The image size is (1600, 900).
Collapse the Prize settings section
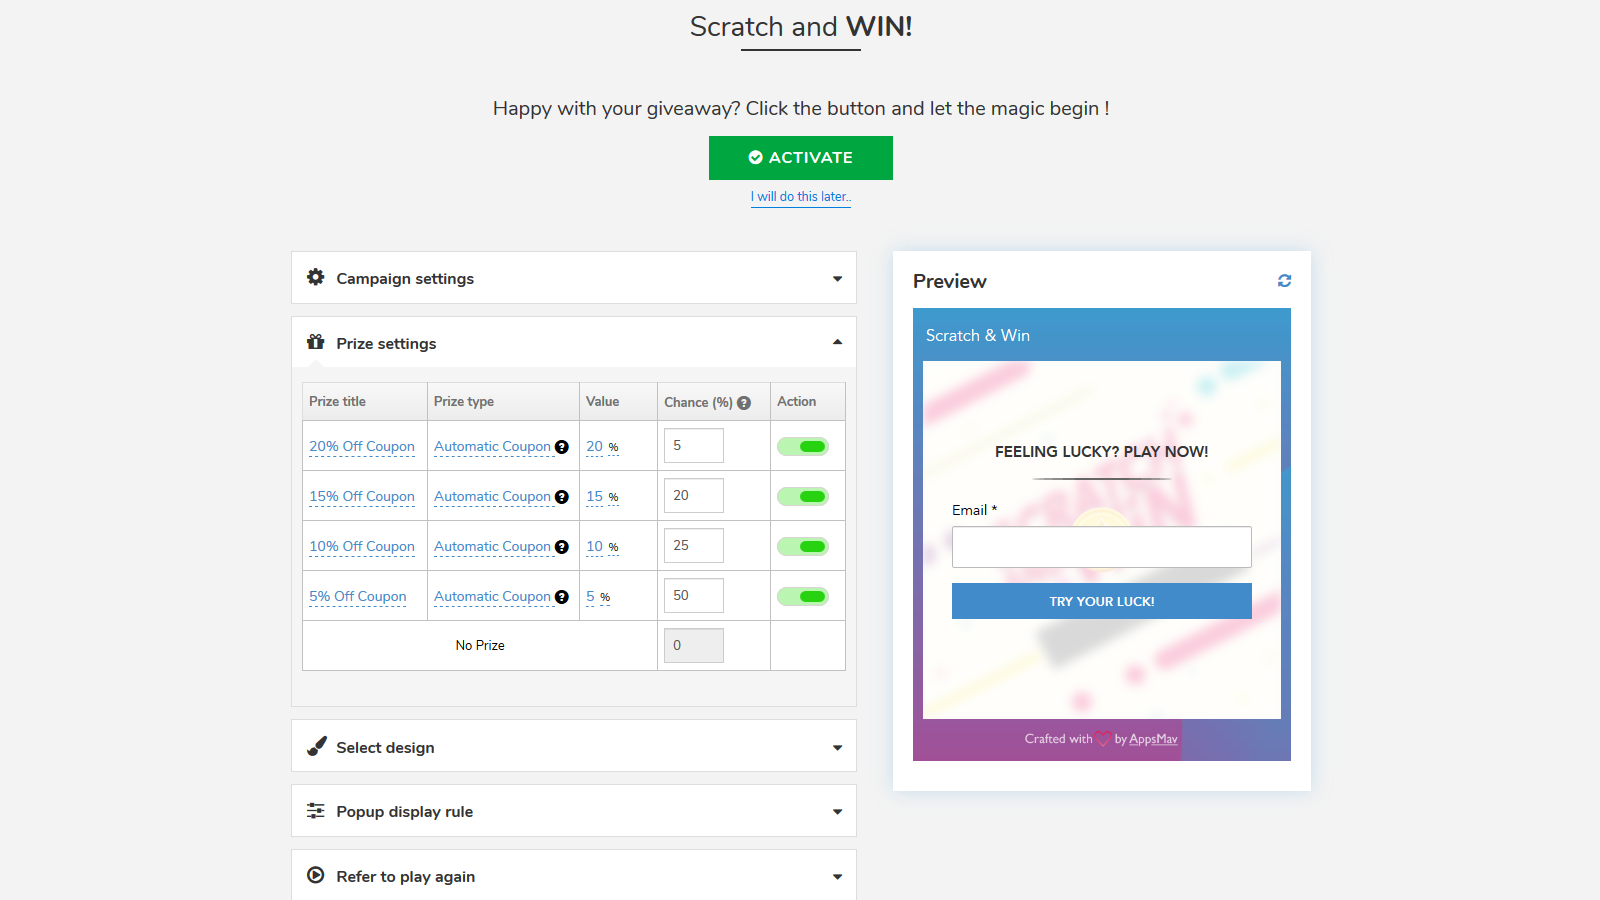point(837,342)
